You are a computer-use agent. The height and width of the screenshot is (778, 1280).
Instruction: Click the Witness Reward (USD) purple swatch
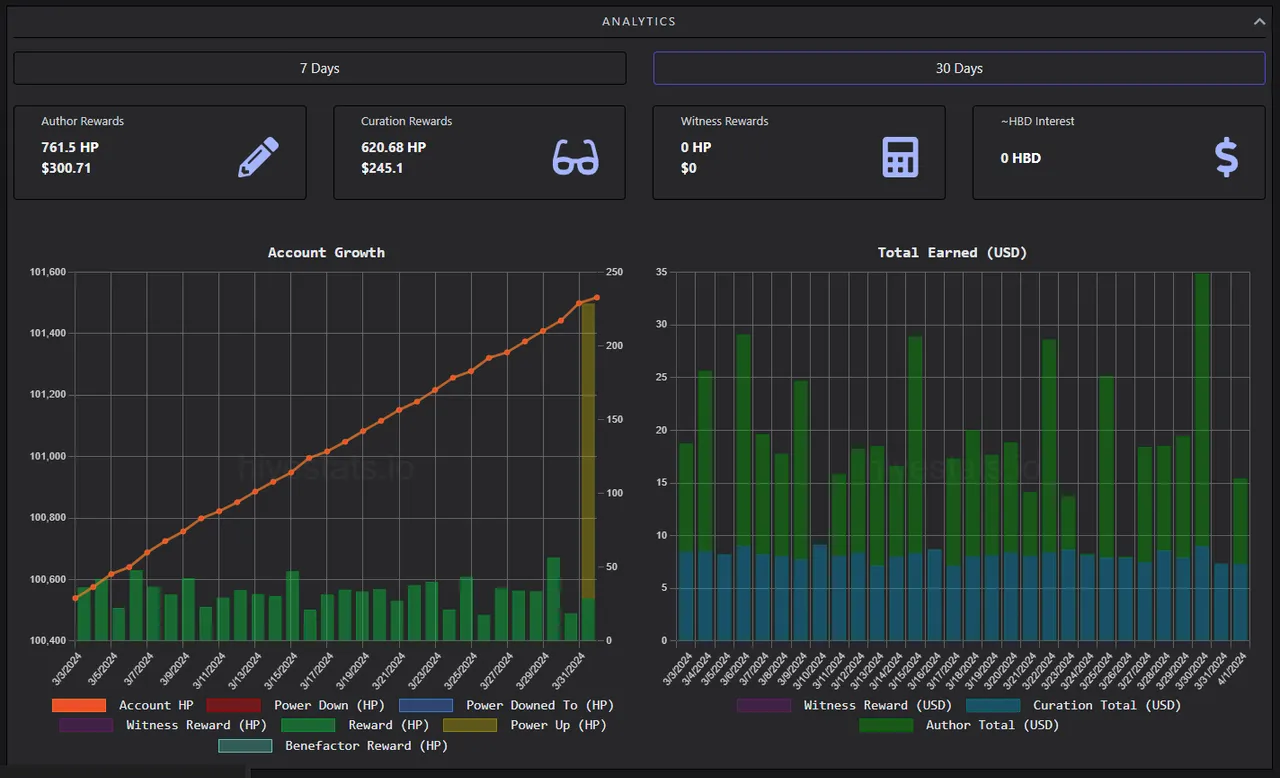coord(764,705)
